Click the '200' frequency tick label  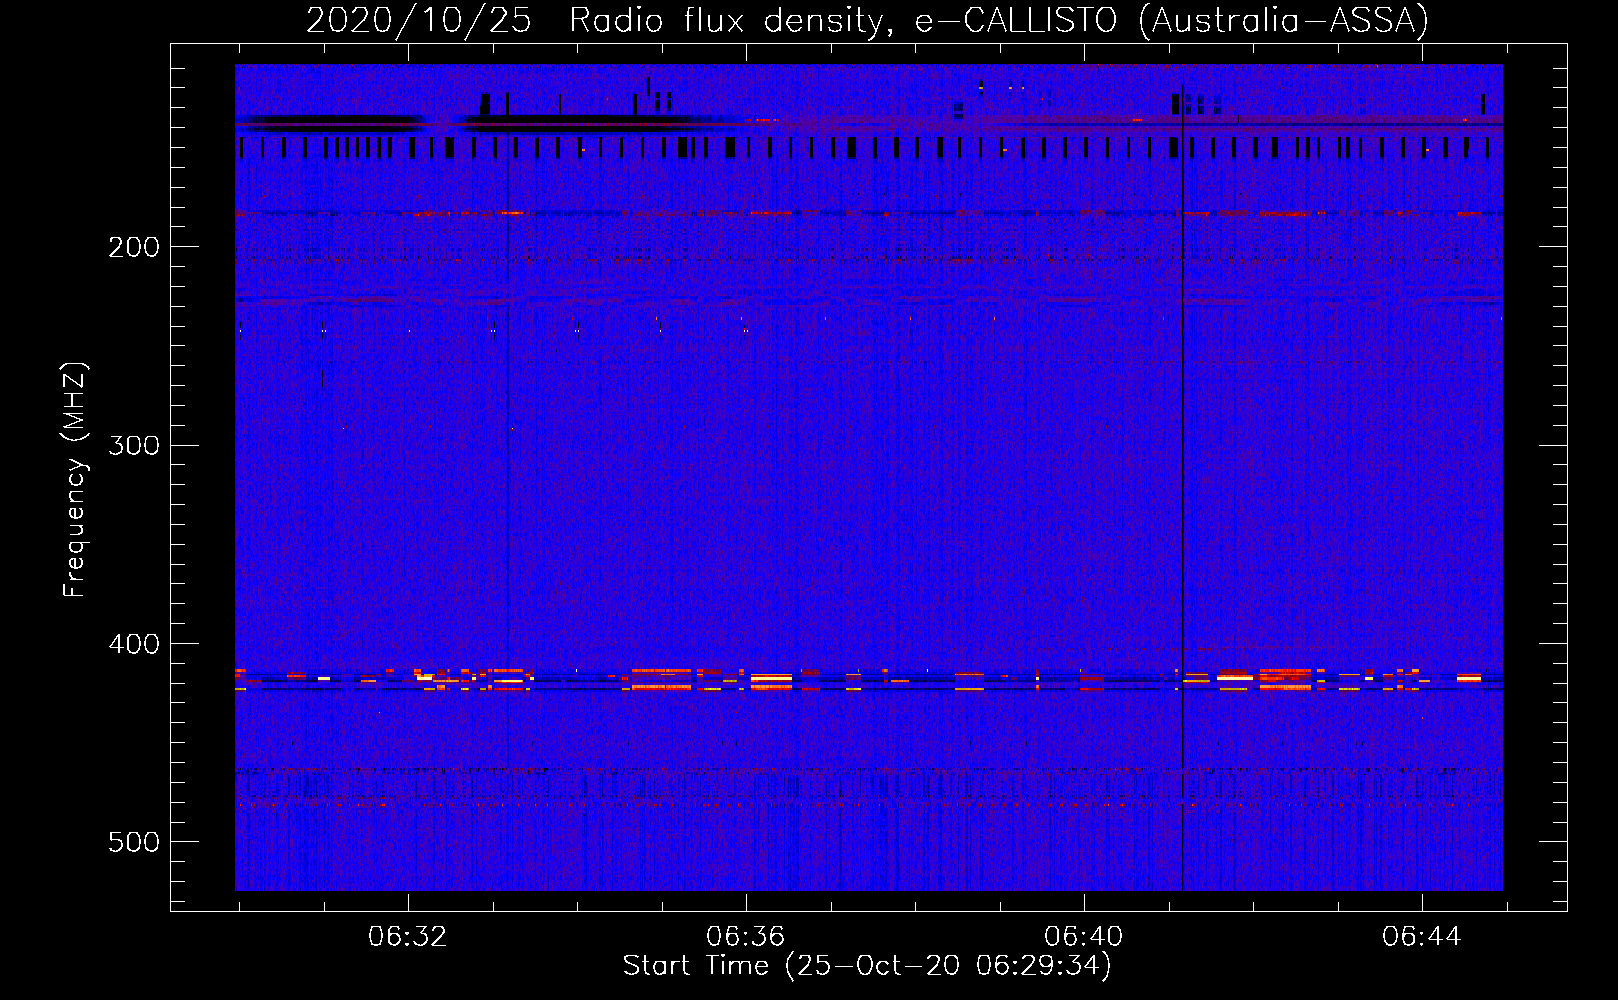(x=134, y=247)
